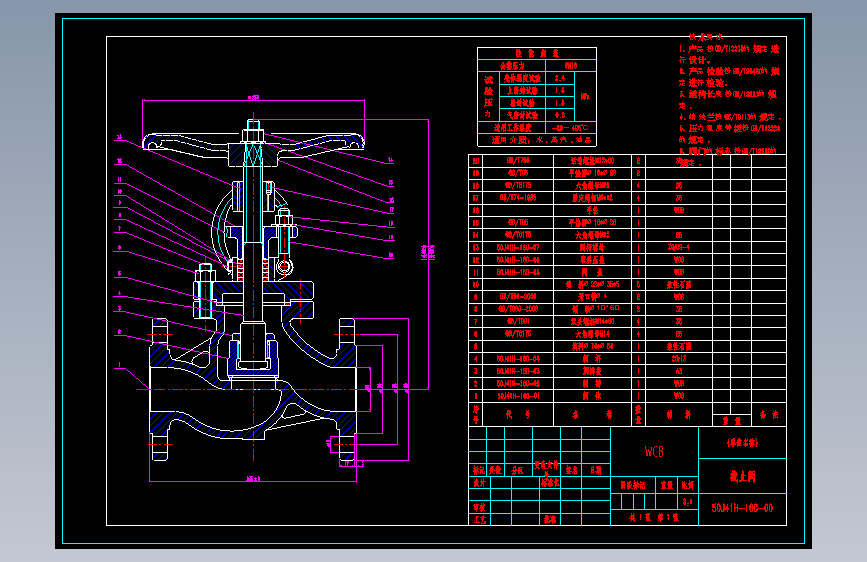The width and height of the screenshot is (867, 562).
Task: Click the 2.4 shell test pressure value
Action: point(560,78)
